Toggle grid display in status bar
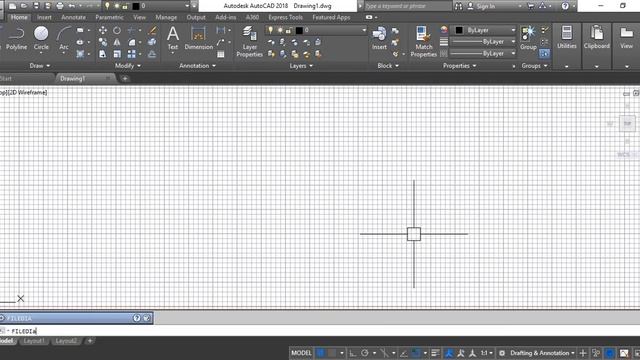This screenshot has height=360, width=640. pyautogui.click(x=321, y=353)
